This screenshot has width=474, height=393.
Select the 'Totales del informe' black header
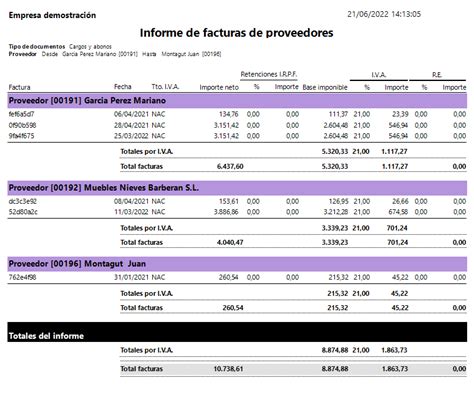coord(237,332)
